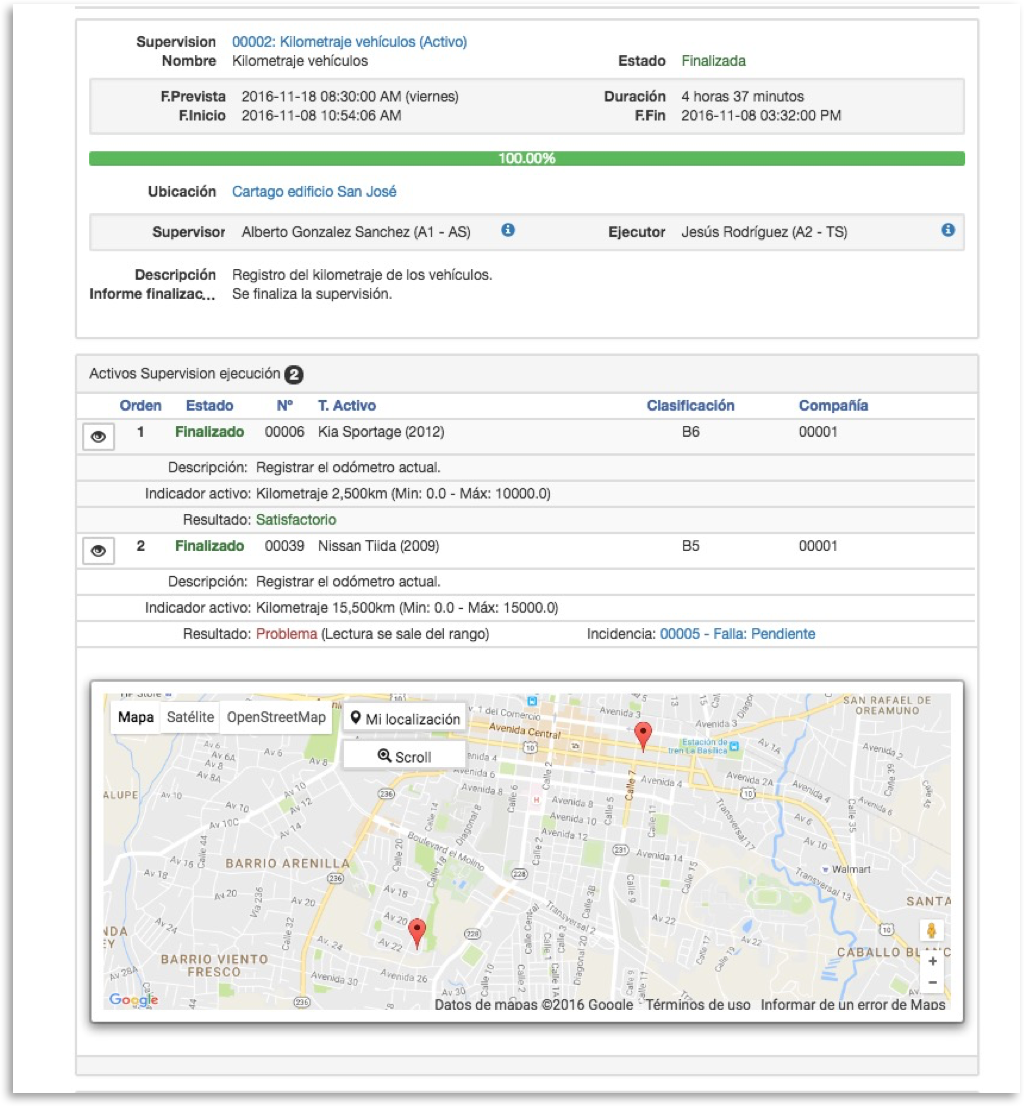
Task: Open supervision 00002 Kilometraje vehículos link
Action: click(x=349, y=42)
